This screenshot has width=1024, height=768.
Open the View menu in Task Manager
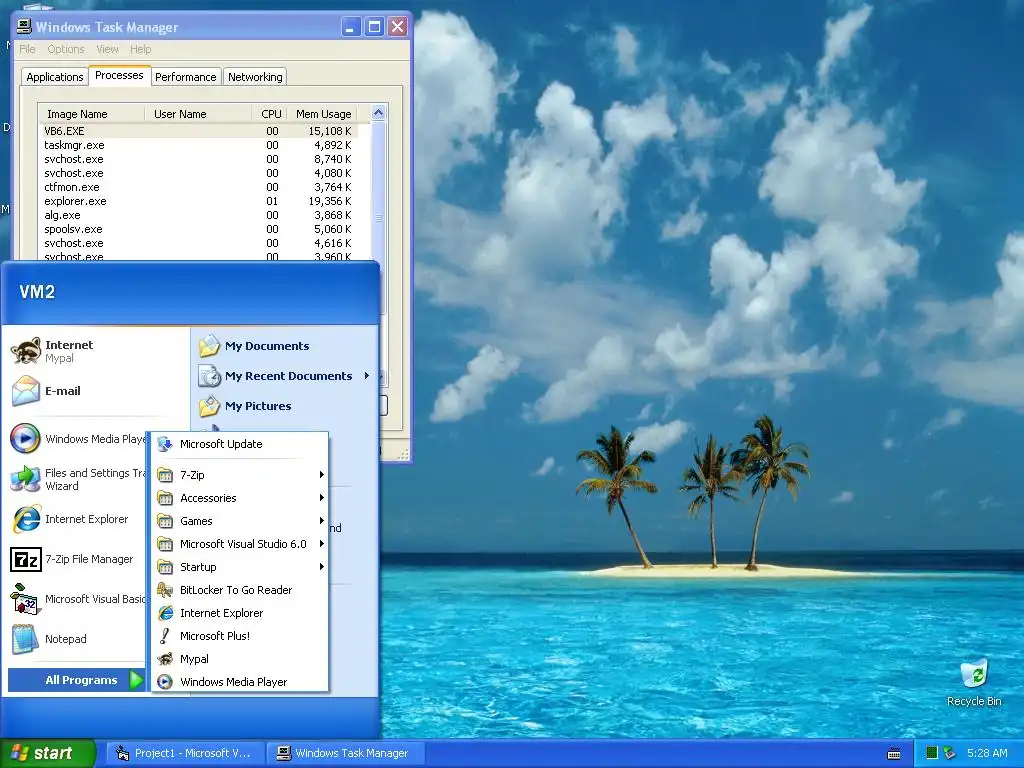[x=107, y=49]
